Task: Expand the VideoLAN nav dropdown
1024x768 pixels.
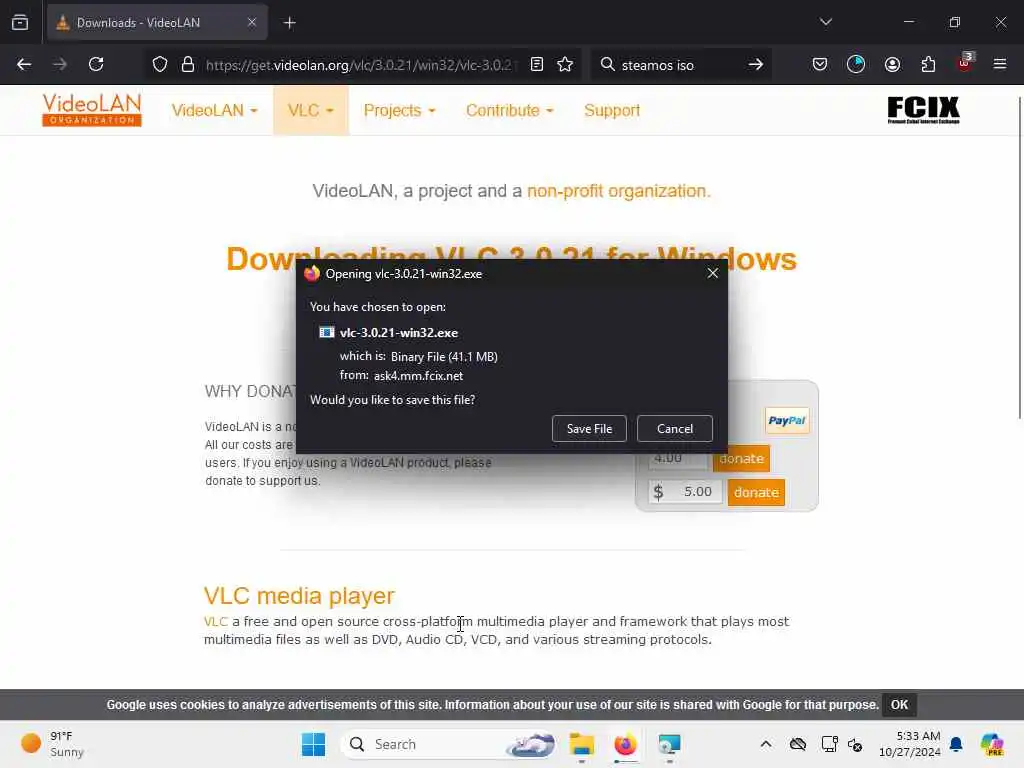Action: (214, 110)
